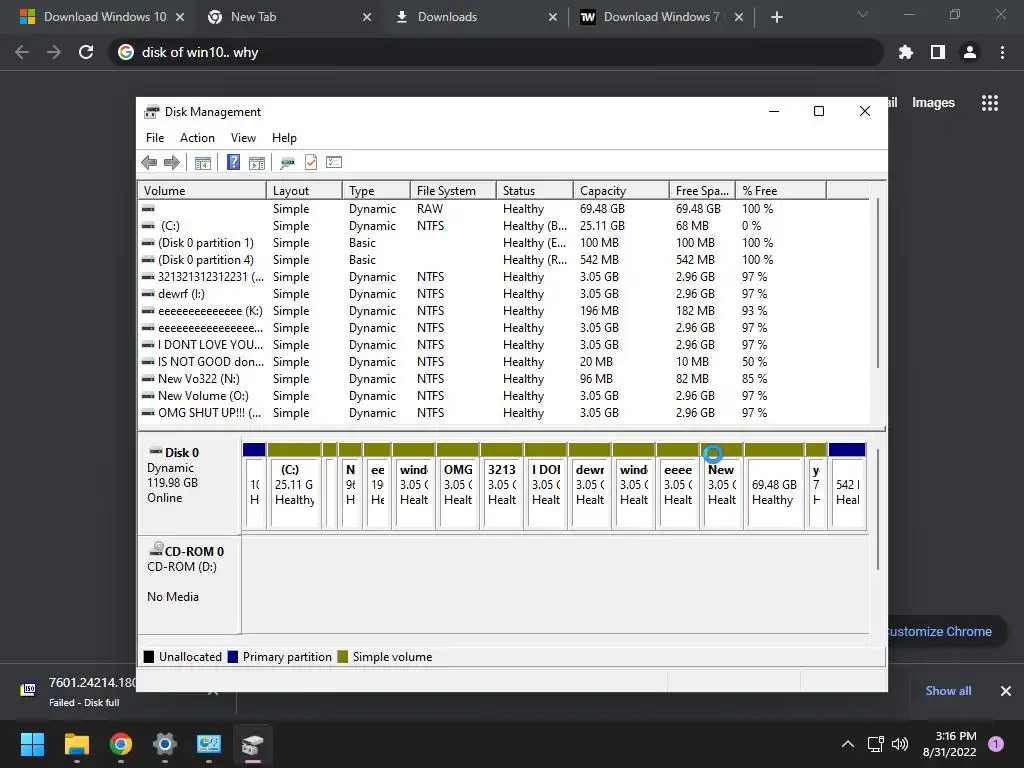The height and width of the screenshot is (768, 1024).
Task: Select the 542 MB recovery partition block
Action: pyautogui.click(x=847, y=485)
